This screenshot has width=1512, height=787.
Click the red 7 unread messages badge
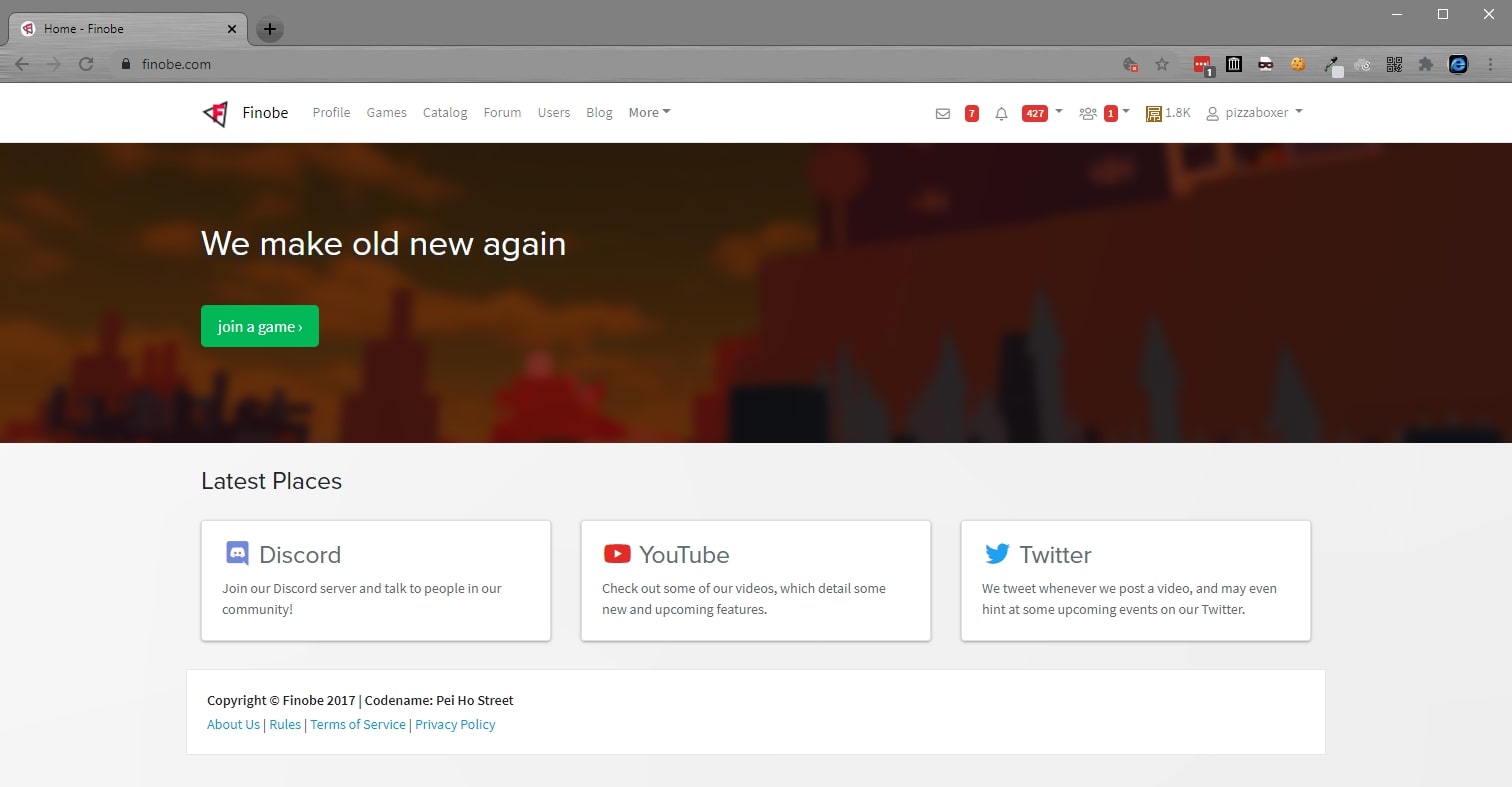coord(972,114)
